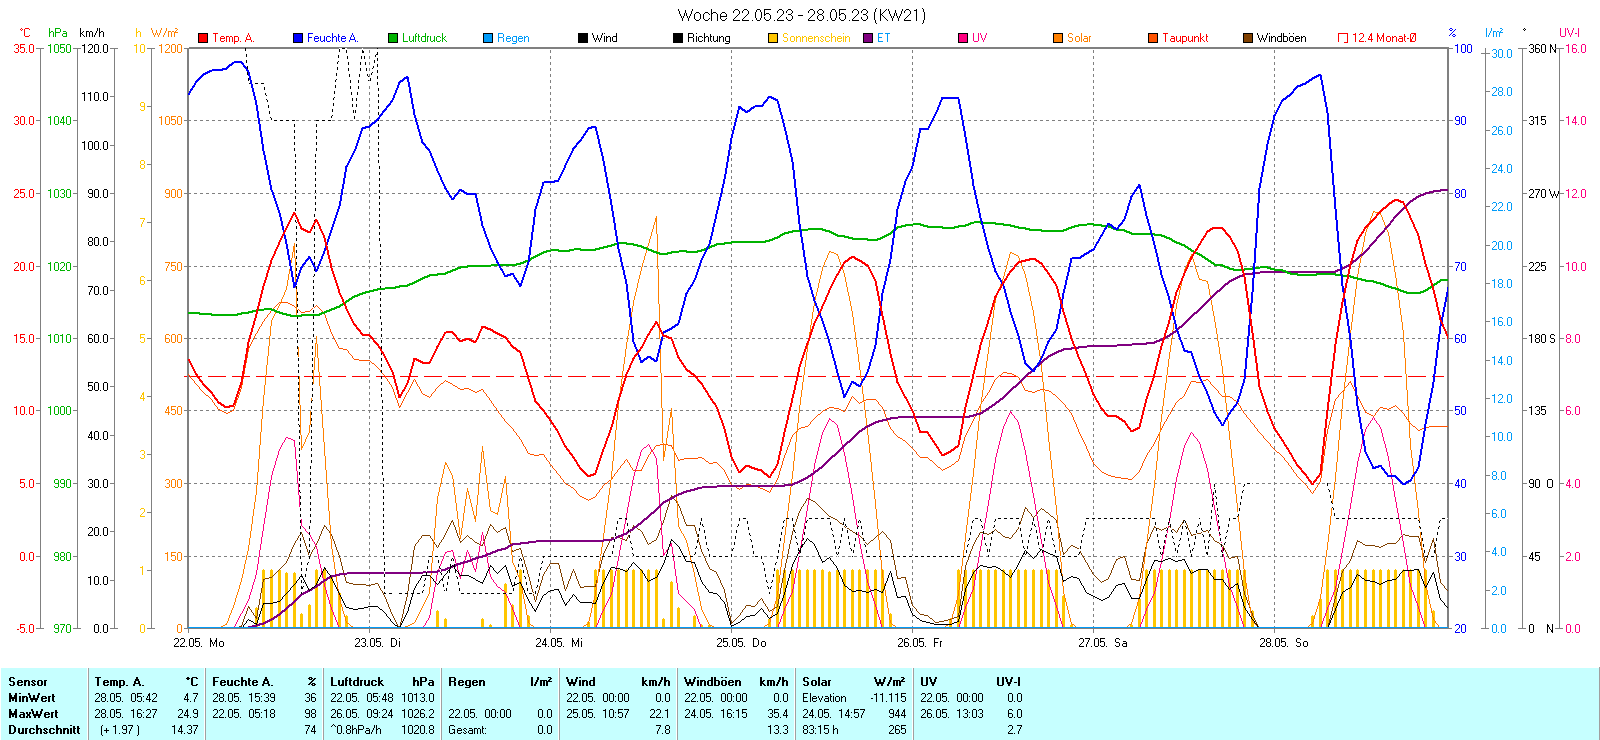This screenshot has width=1600, height=740.
Task: Select the green Luftdruck legend marker
Action: [393, 38]
